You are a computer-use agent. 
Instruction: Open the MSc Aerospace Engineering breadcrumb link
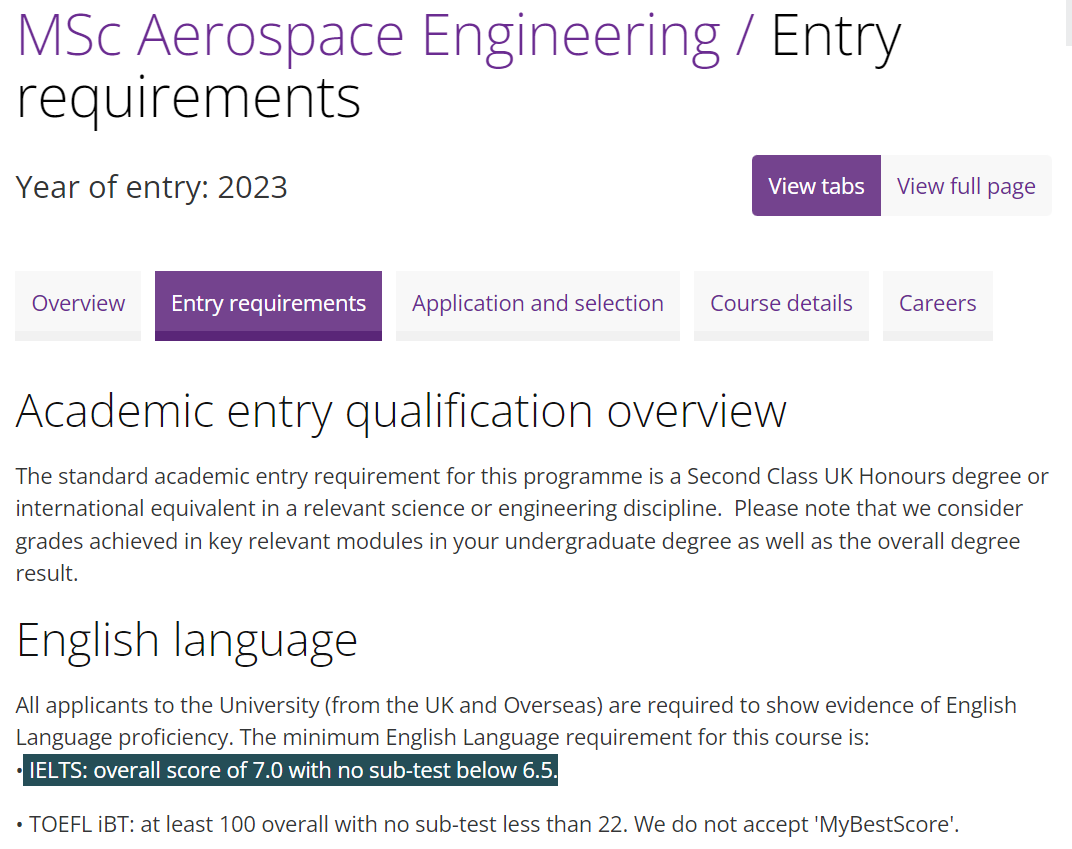[x=368, y=36]
